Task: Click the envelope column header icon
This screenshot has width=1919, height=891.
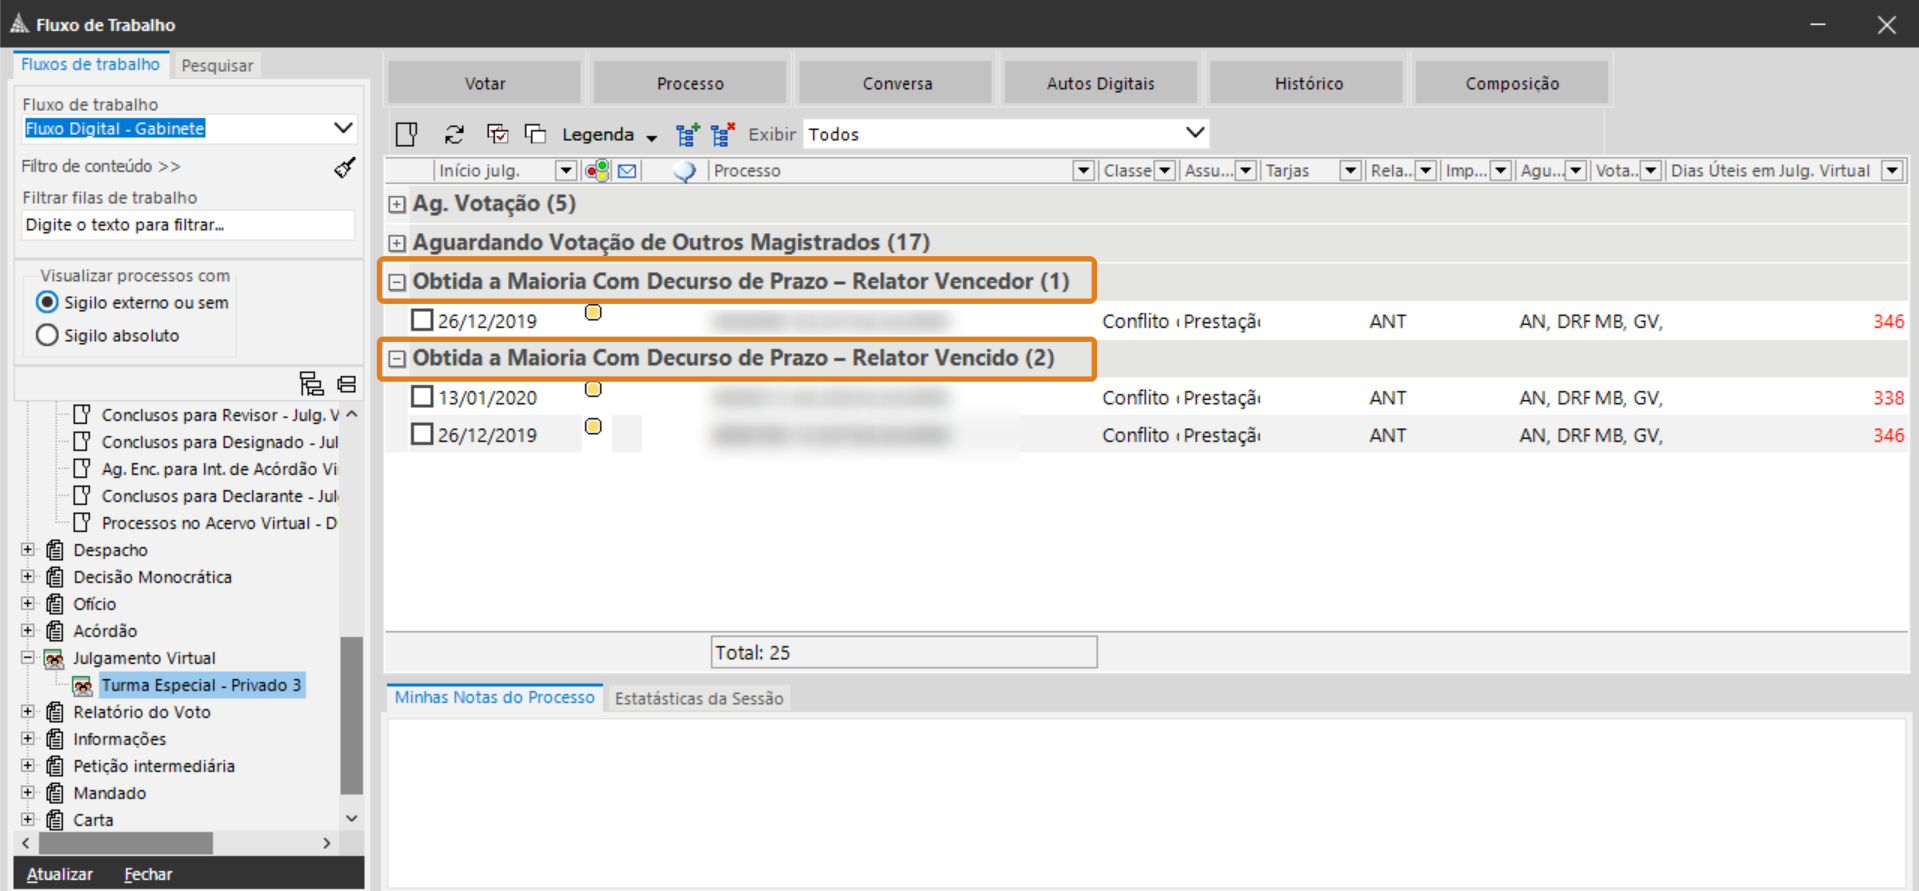Action: (627, 171)
